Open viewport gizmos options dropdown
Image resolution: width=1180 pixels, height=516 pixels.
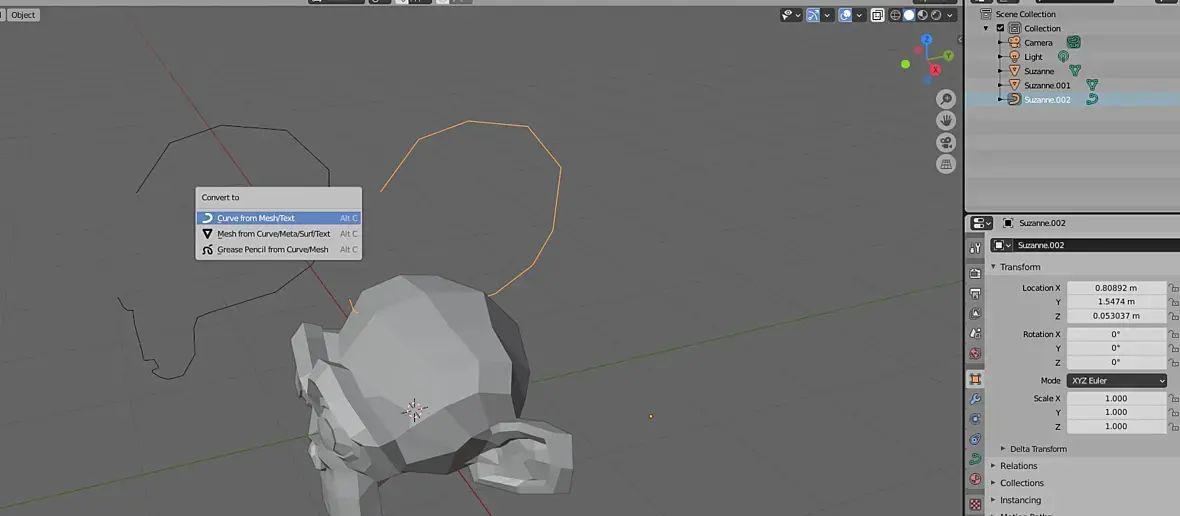(x=828, y=15)
